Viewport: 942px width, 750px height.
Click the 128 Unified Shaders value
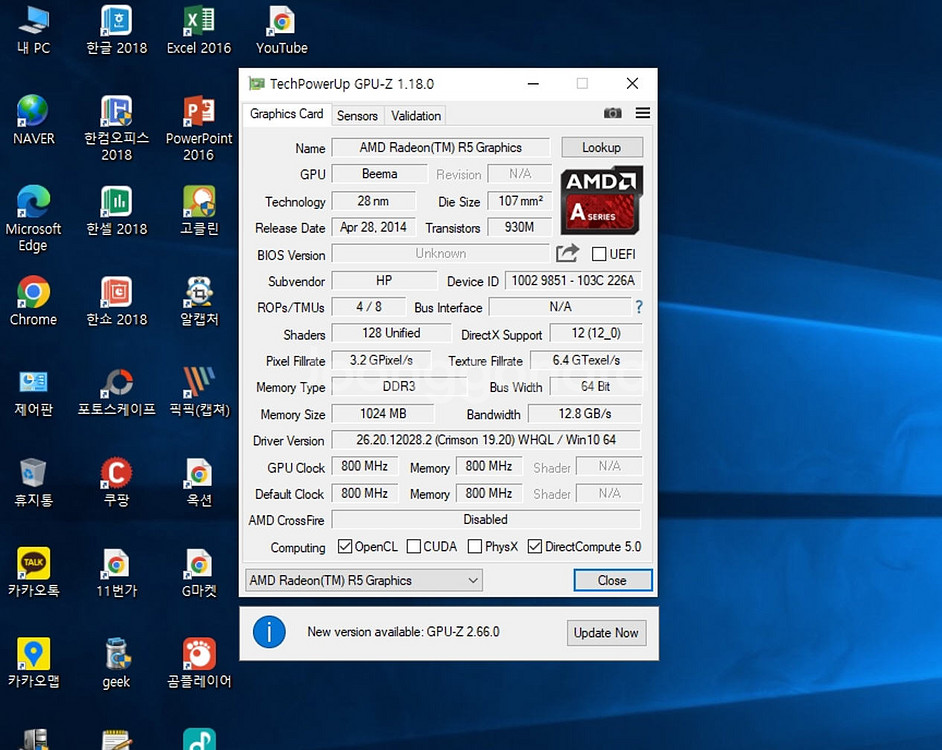click(x=392, y=333)
